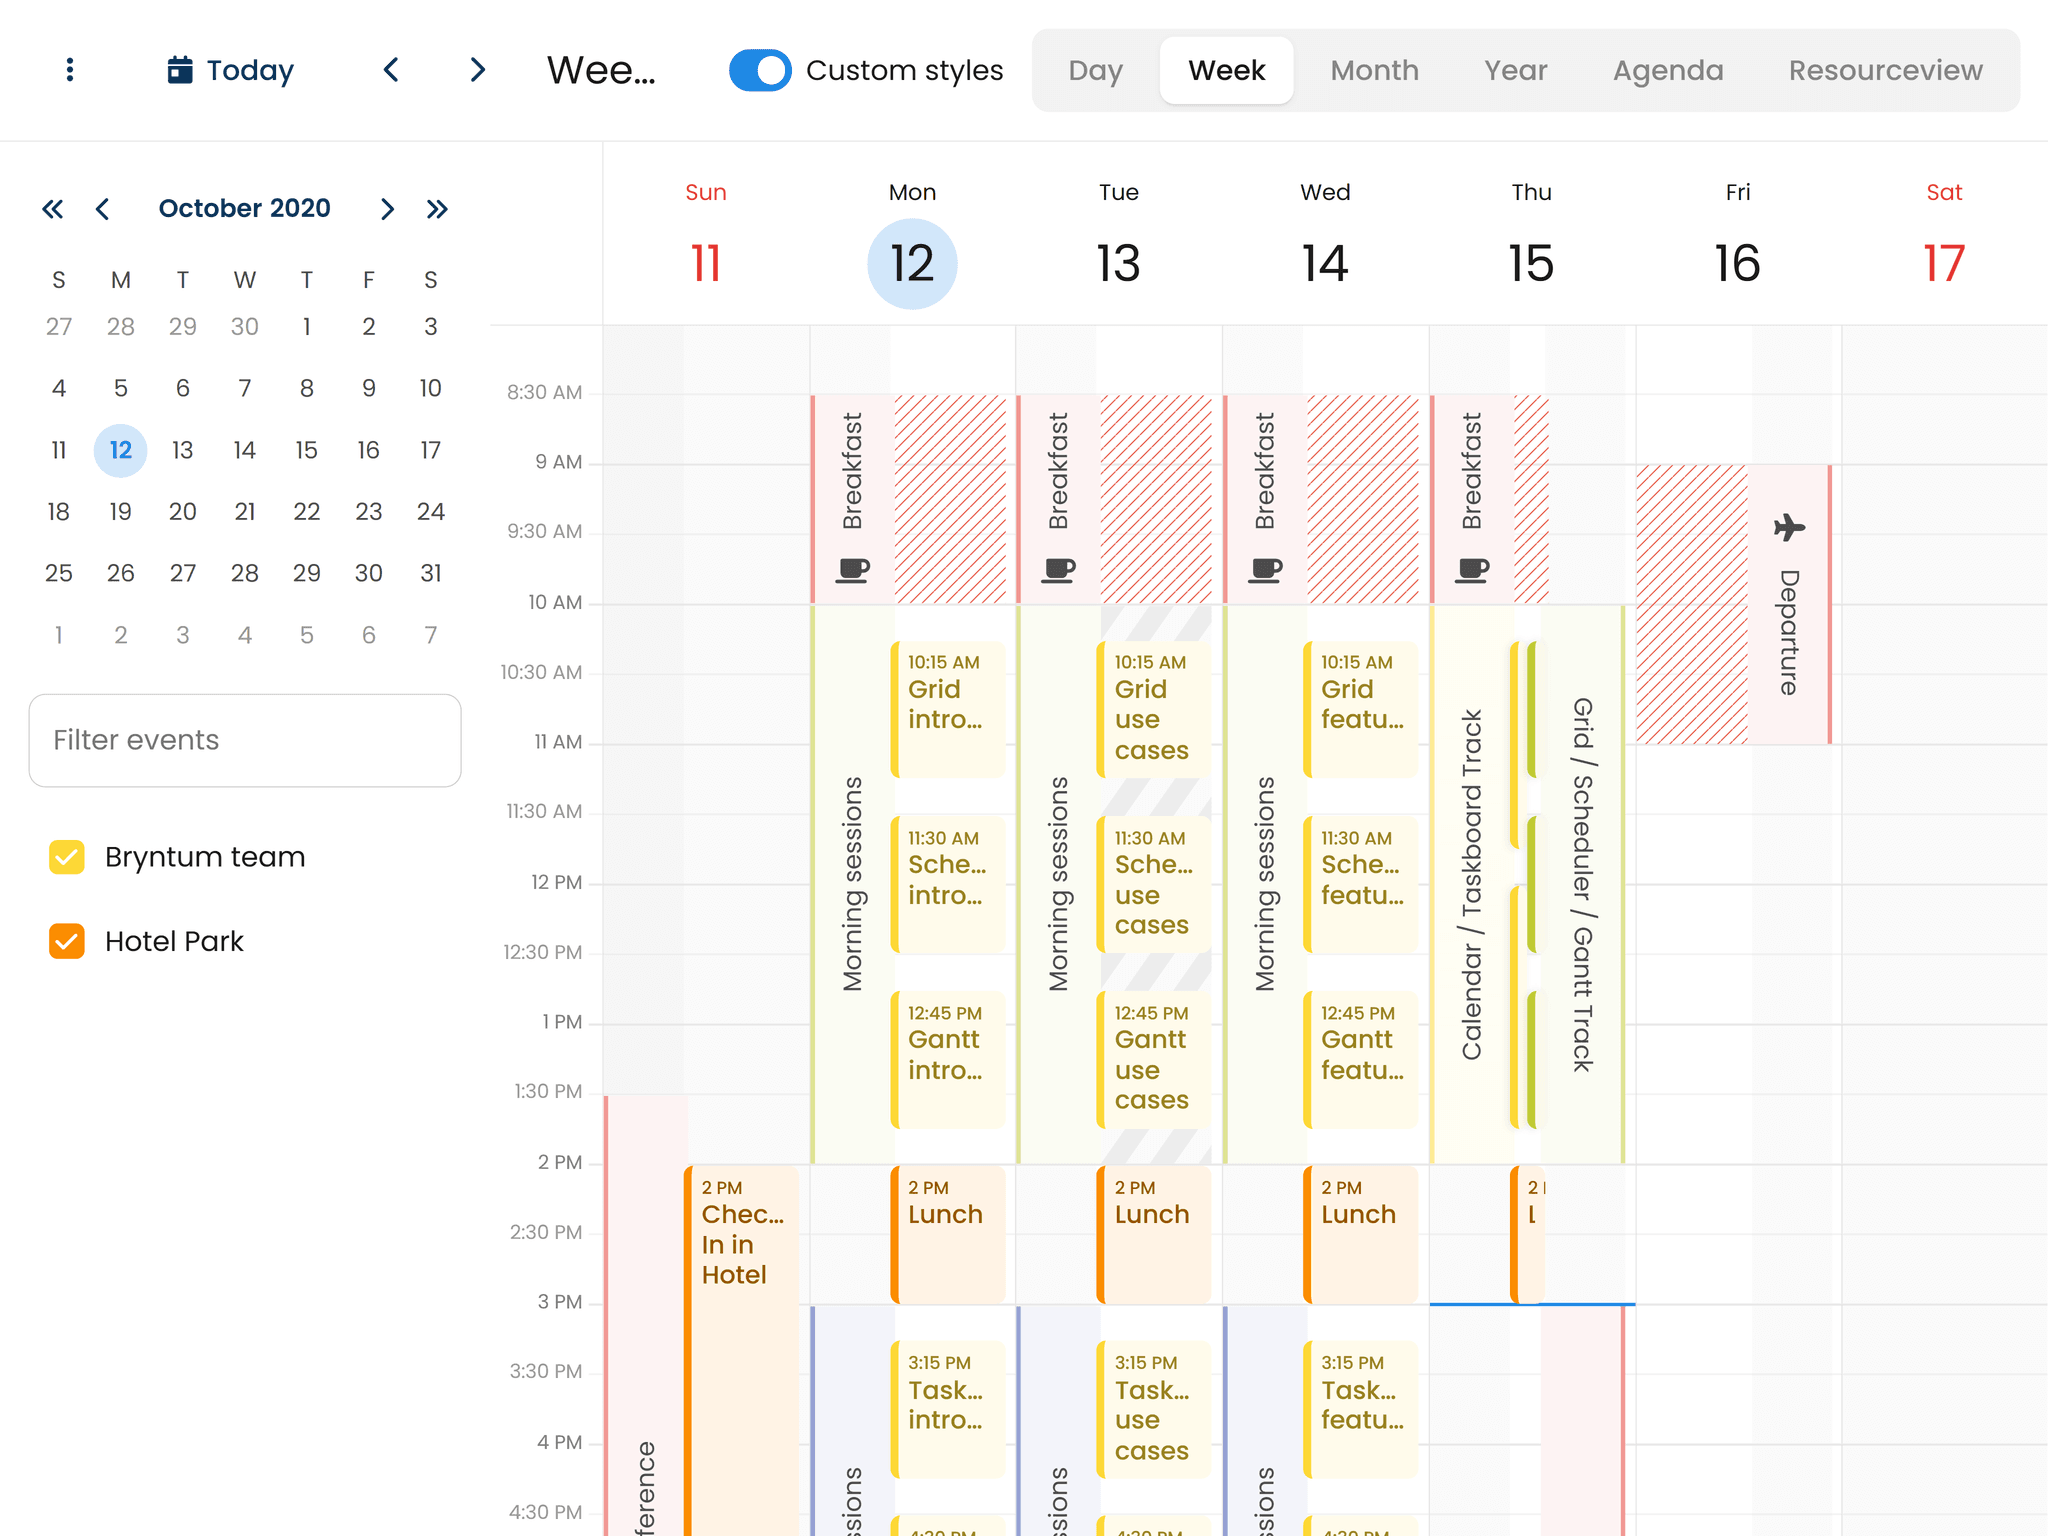The height and width of the screenshot is (1536, 2048).
Task: Open the three-dot overflow menu
Action: click(69, 69)
